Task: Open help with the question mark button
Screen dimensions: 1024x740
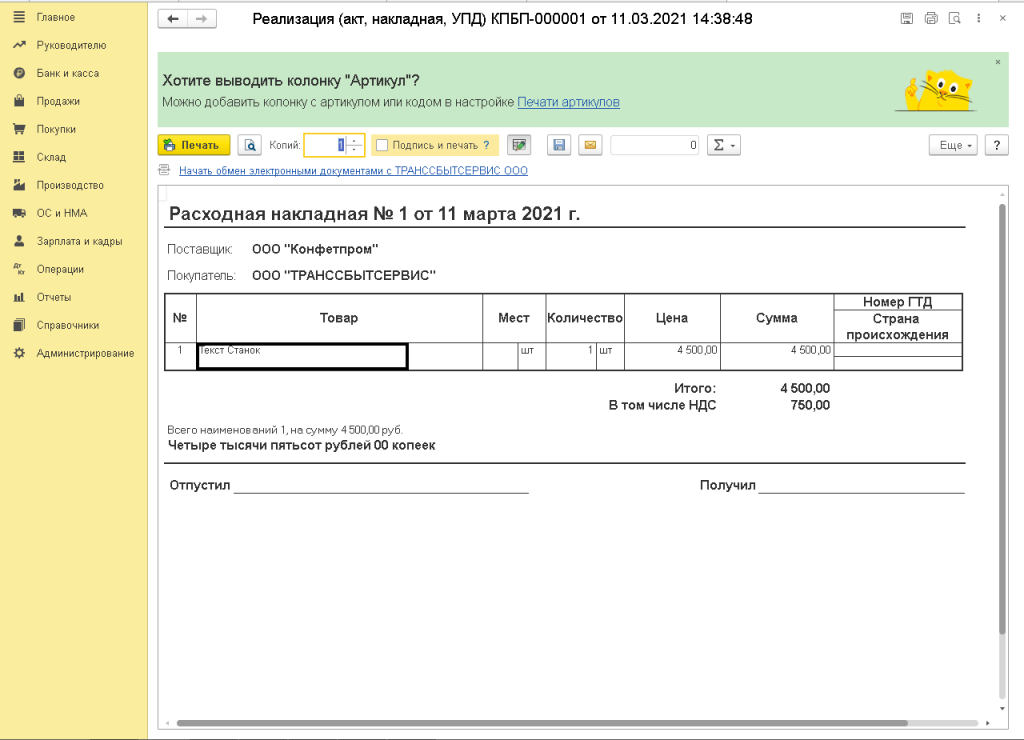Action: tap(996, 145)
